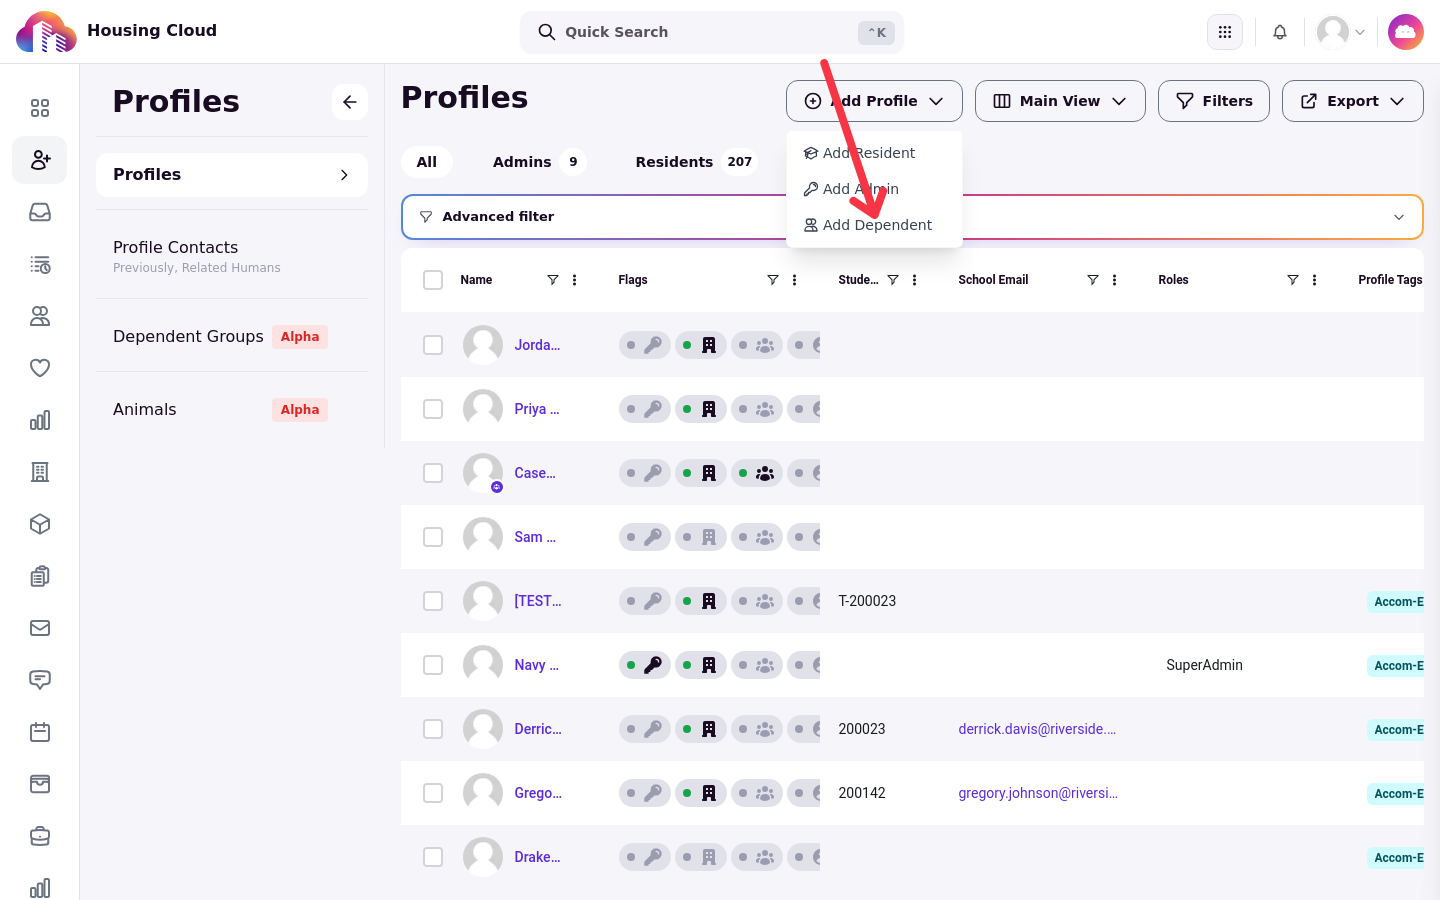Viewport: 1440px width, 900px height.
Task: Click the Name column filter icon
Action: [553, 280]
